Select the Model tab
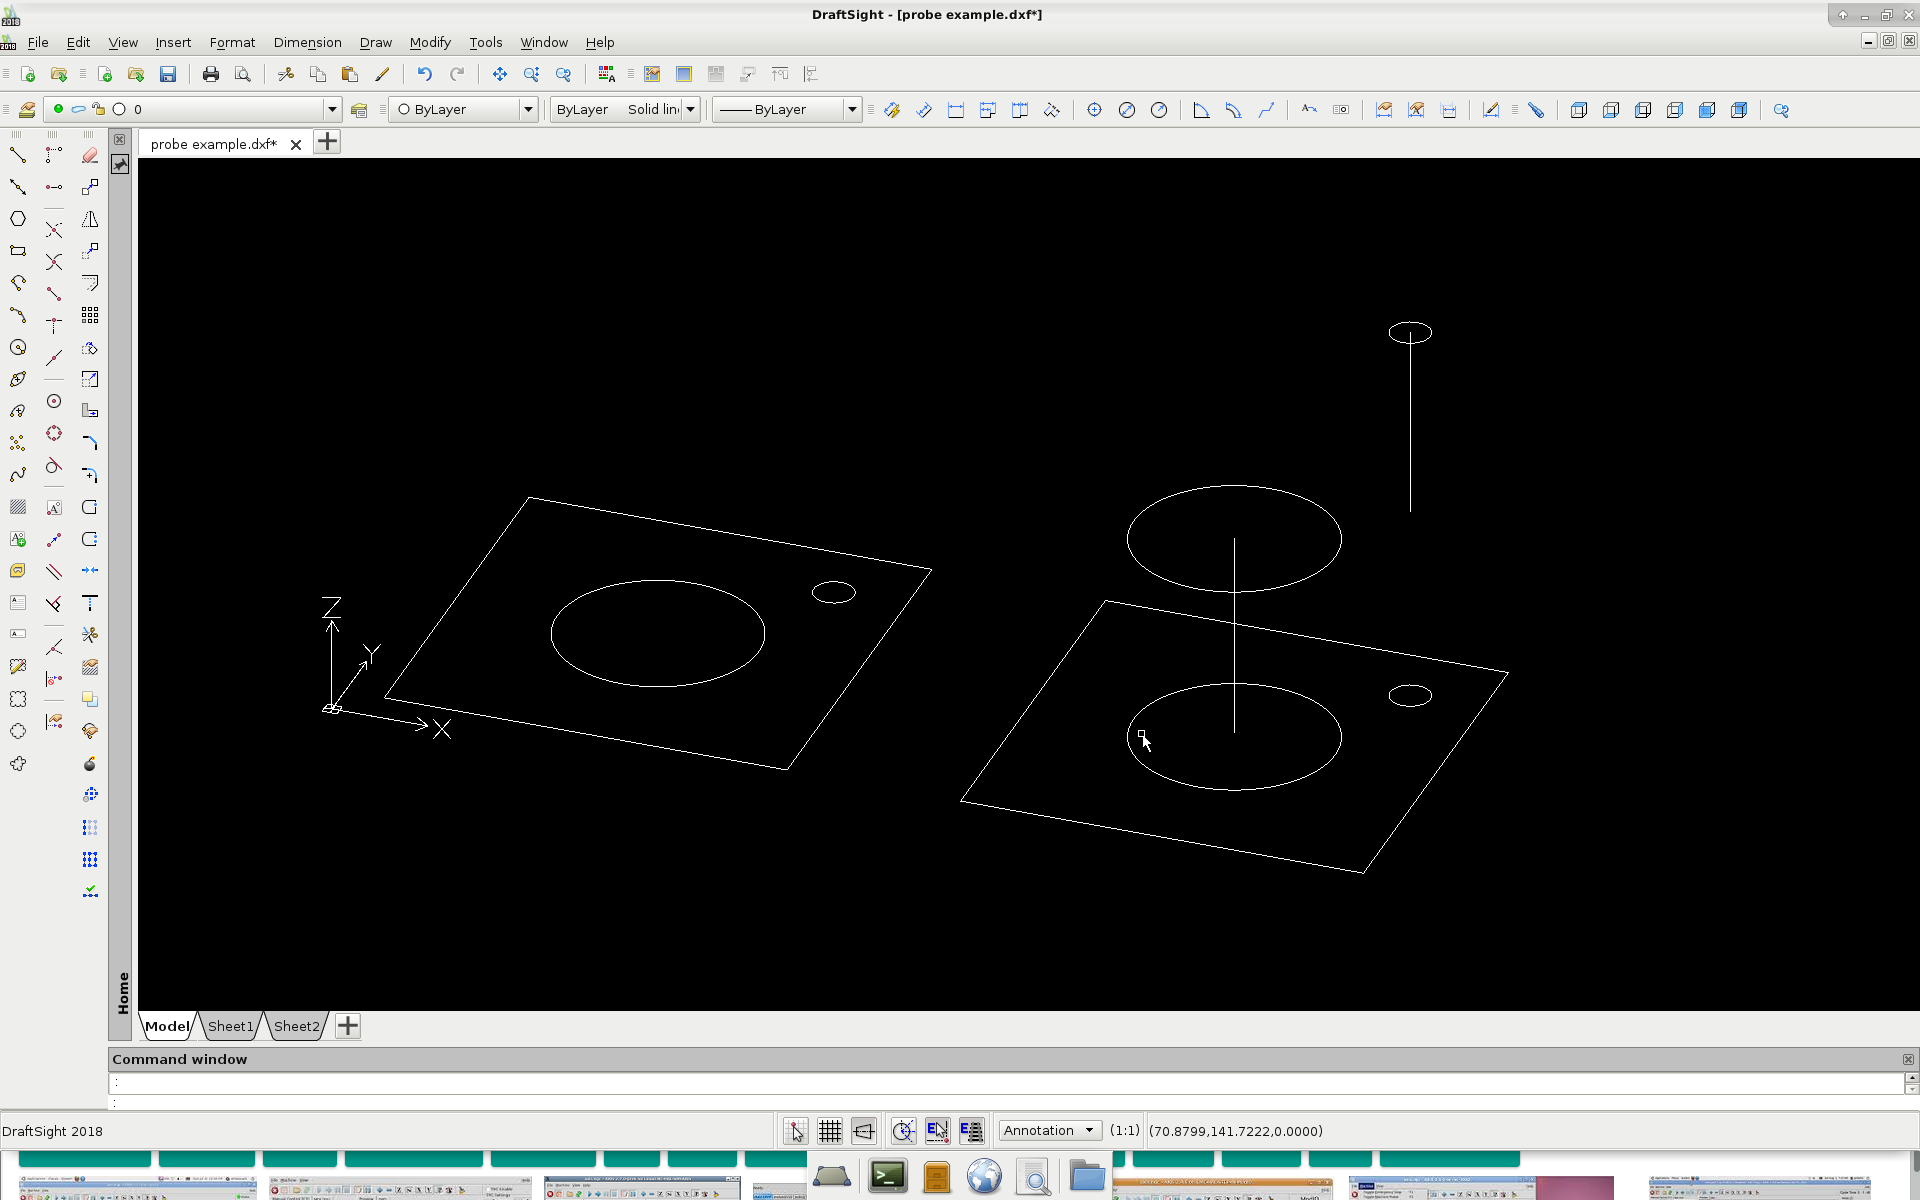This screenshot has width=1920, height=1200. pyautogui.click(x=166, y=1026)
